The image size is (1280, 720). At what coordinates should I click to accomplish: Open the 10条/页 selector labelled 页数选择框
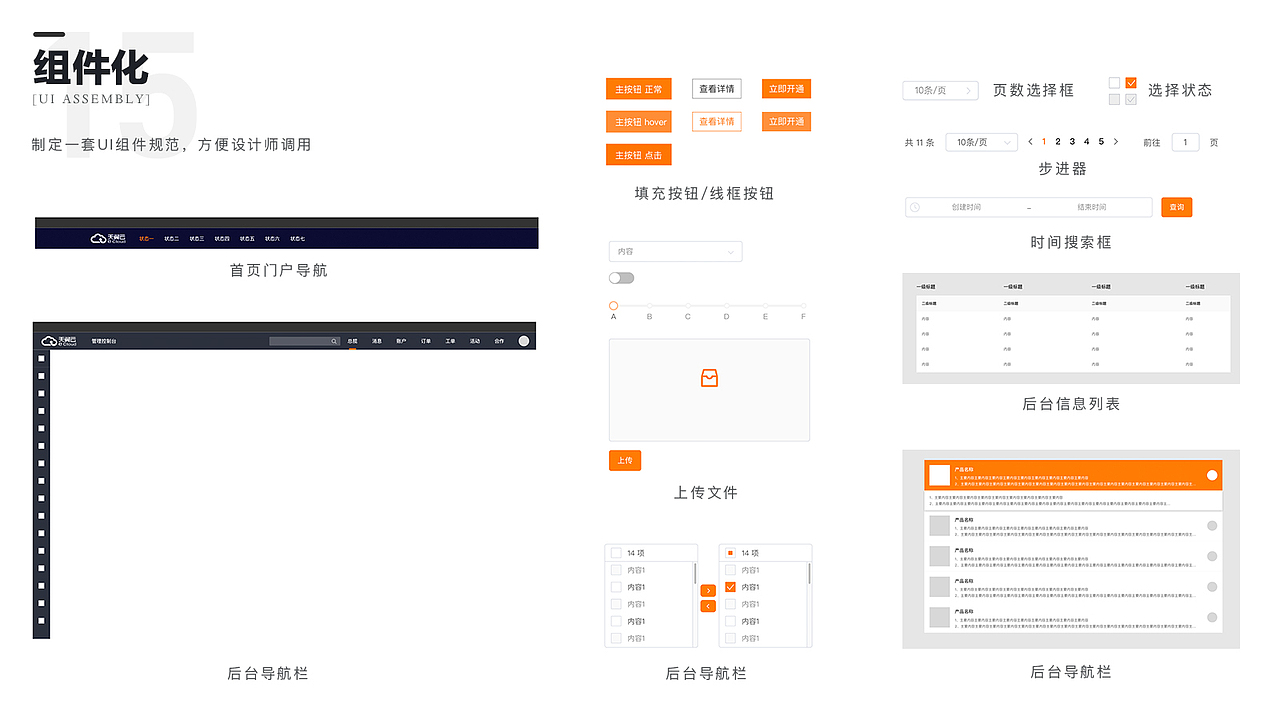point(940,90)
